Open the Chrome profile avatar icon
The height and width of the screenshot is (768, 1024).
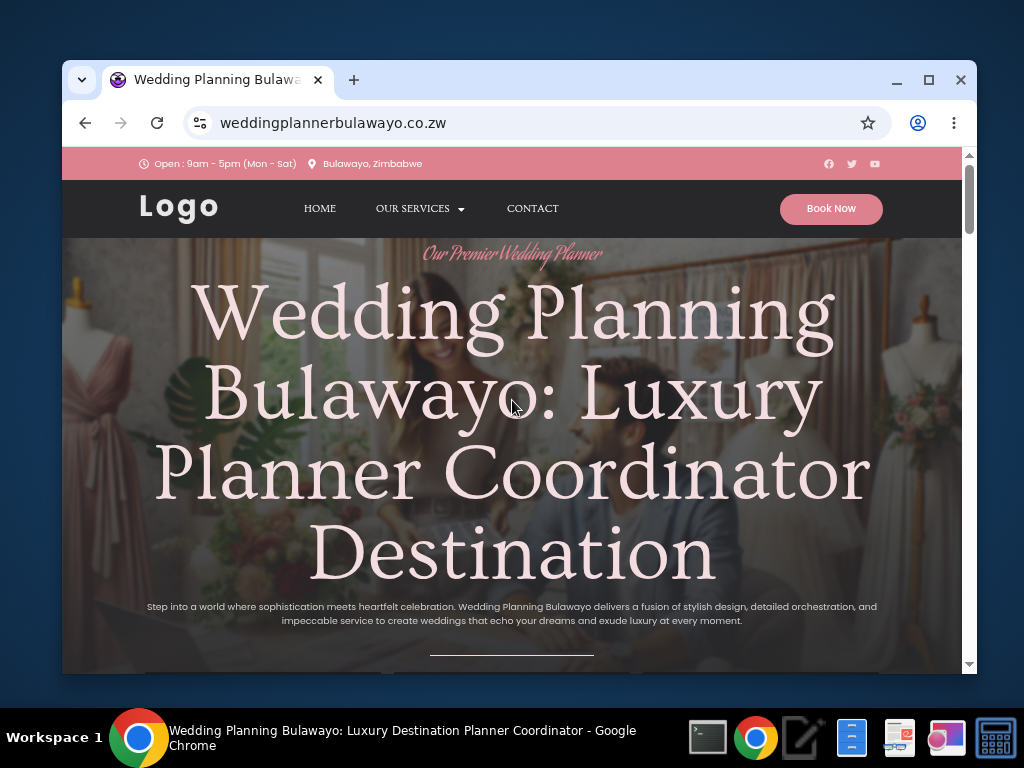[918, 123]
